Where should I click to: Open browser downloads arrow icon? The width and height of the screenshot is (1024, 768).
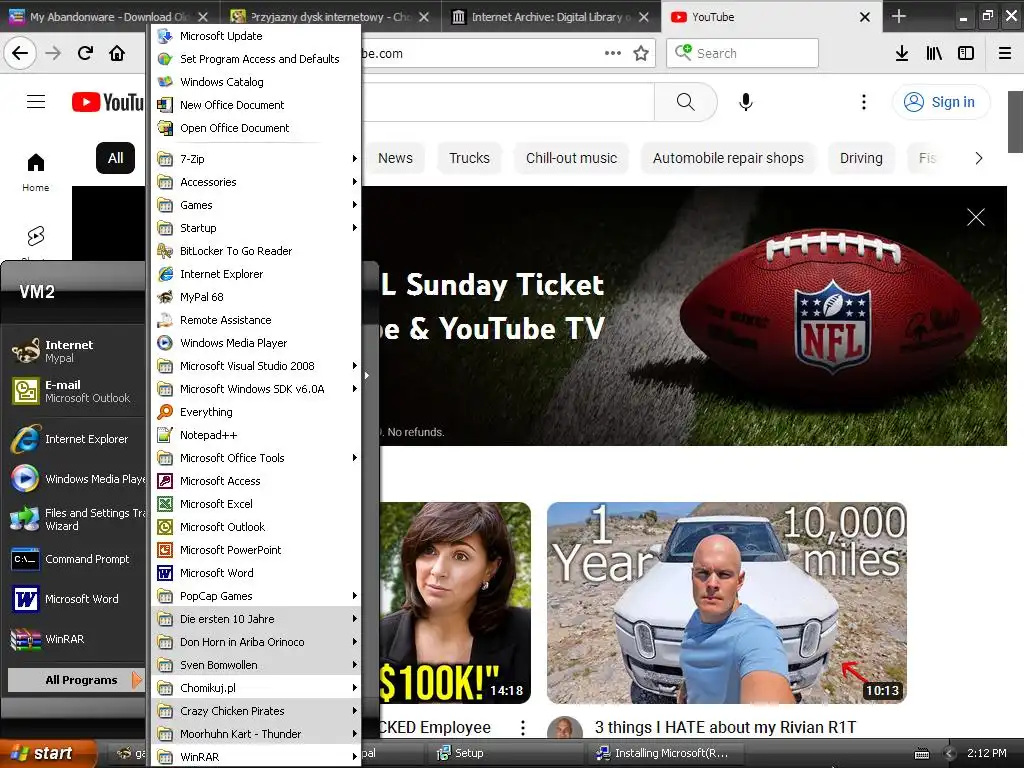(902, 54)
